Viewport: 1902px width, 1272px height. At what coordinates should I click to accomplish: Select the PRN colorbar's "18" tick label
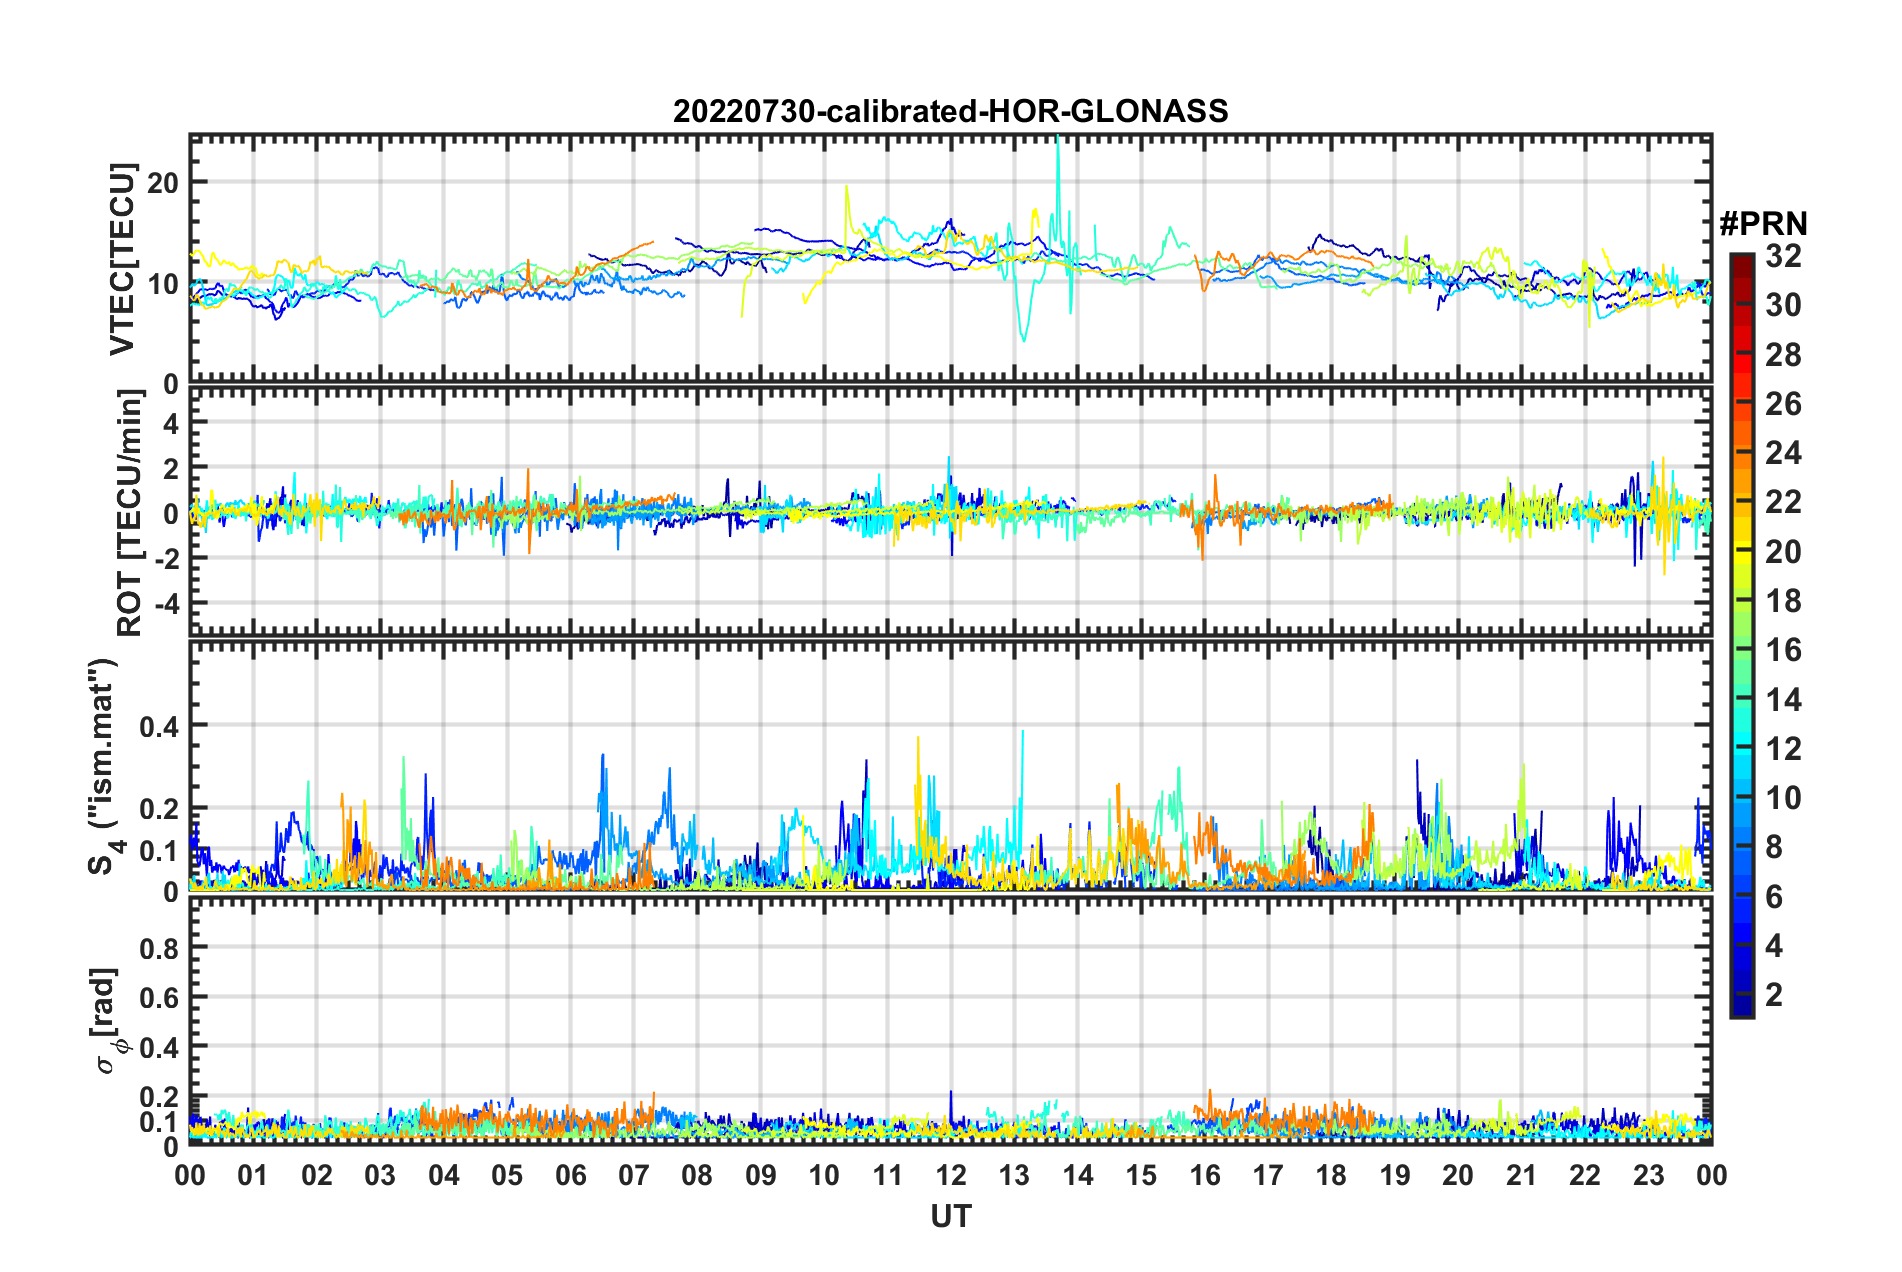(1783, 601)
